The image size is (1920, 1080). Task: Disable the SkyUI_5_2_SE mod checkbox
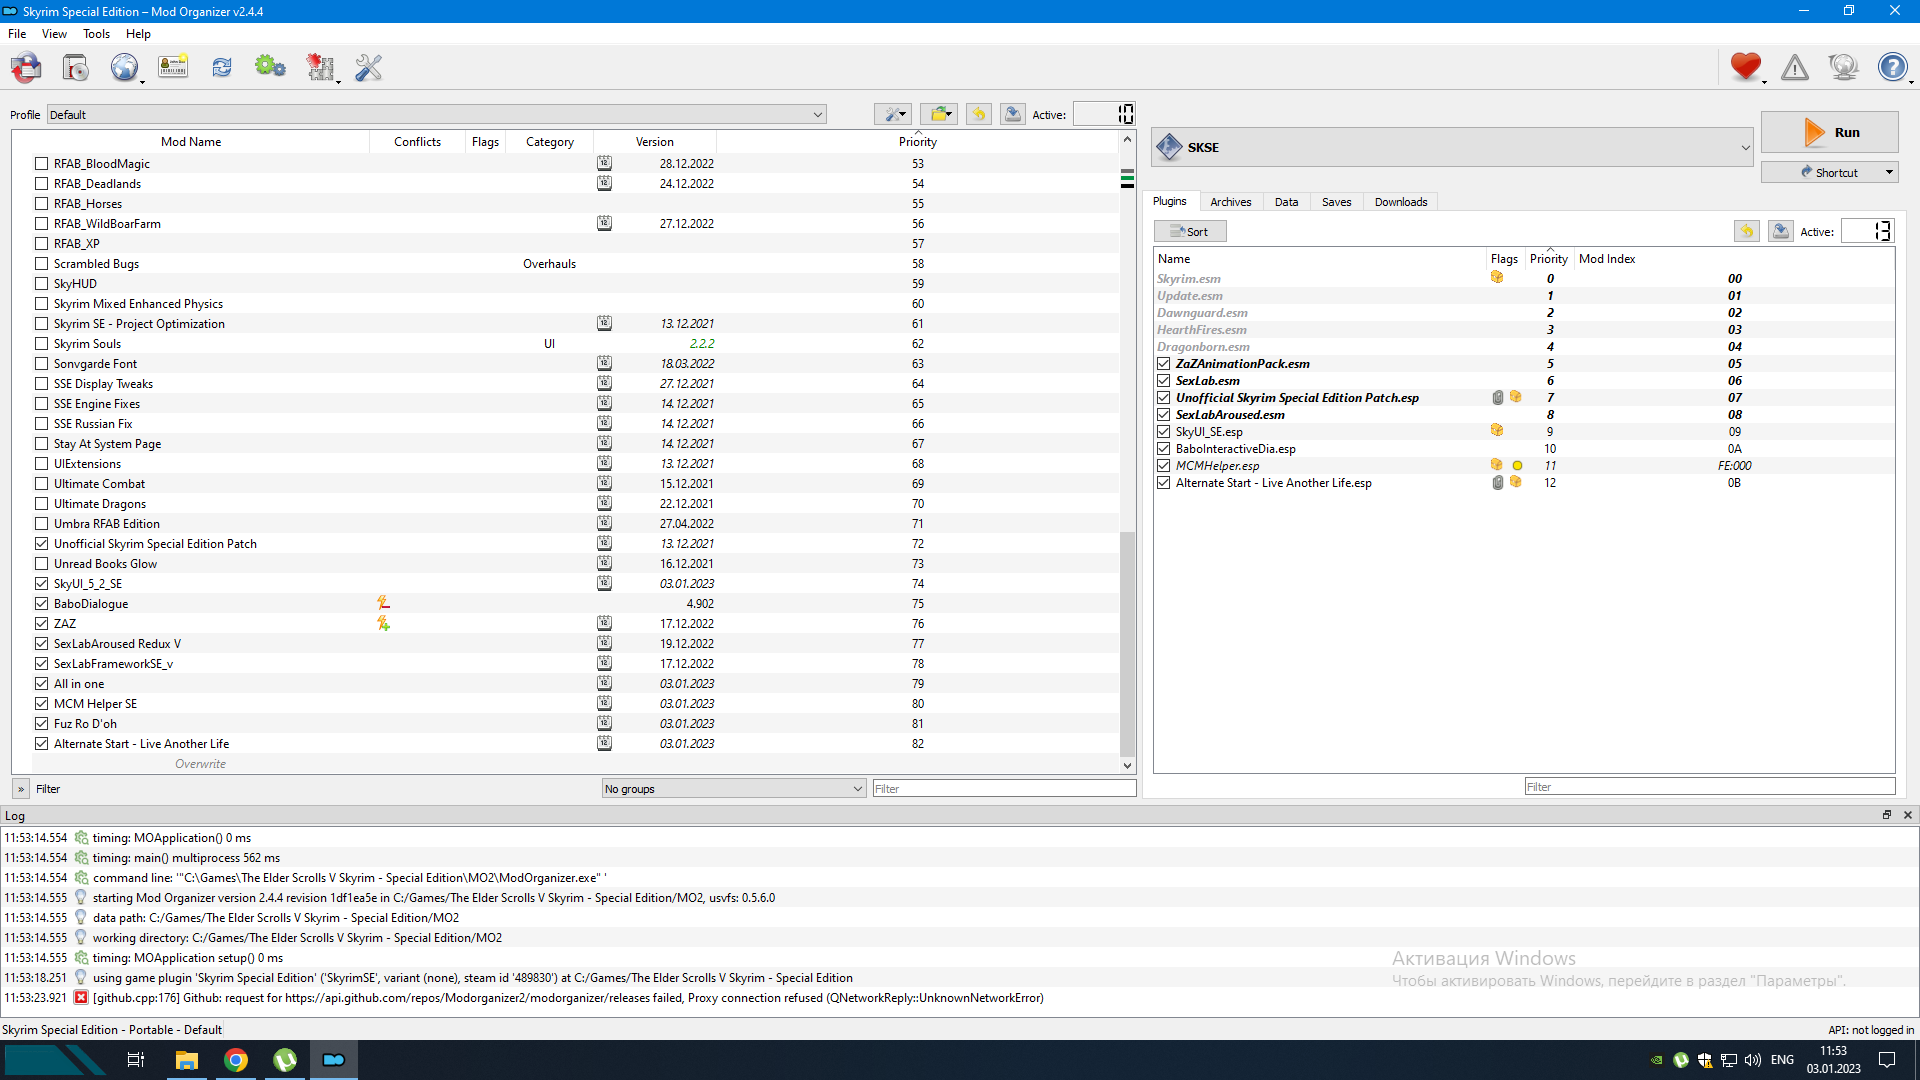point(41,584)
